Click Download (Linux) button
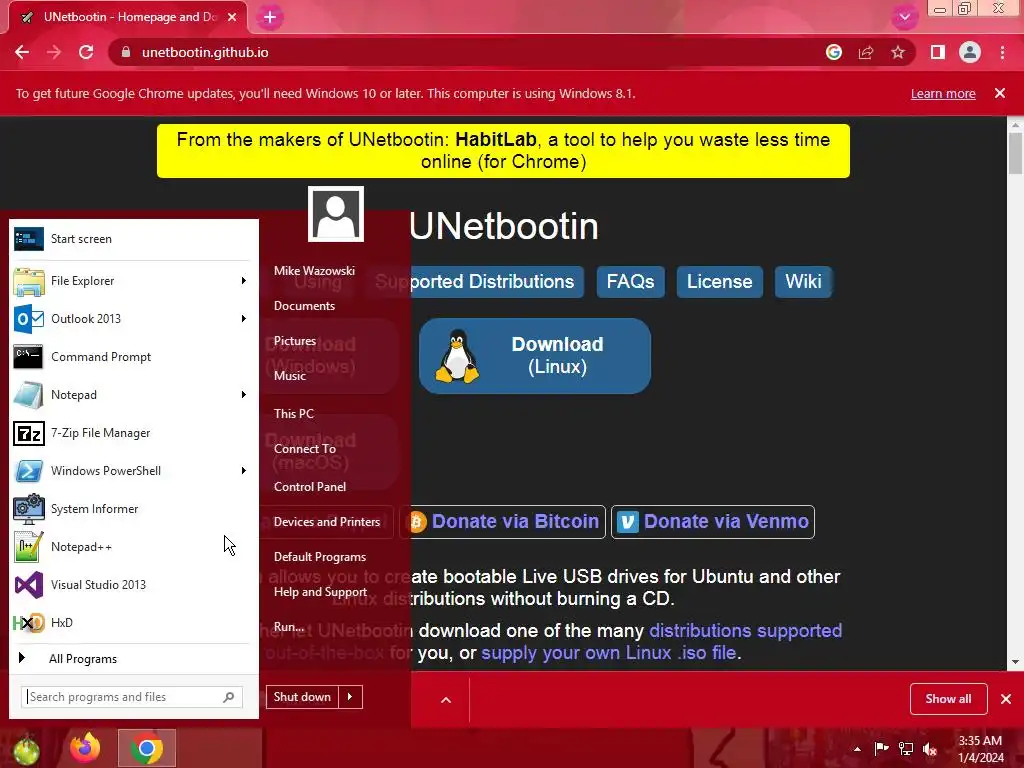The image size is (1024, 768). pos(535,356)
